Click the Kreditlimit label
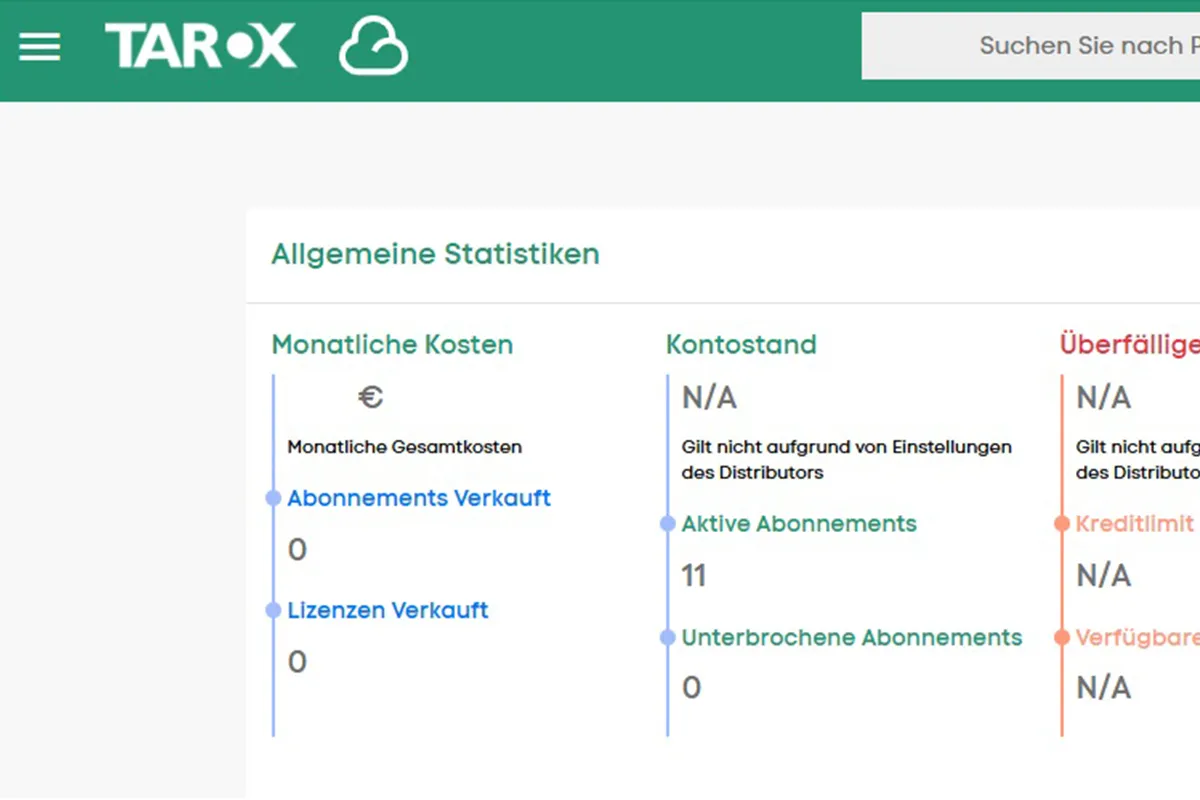Viewport: 1200px width, 800px height. click(x=1135, y=524)
